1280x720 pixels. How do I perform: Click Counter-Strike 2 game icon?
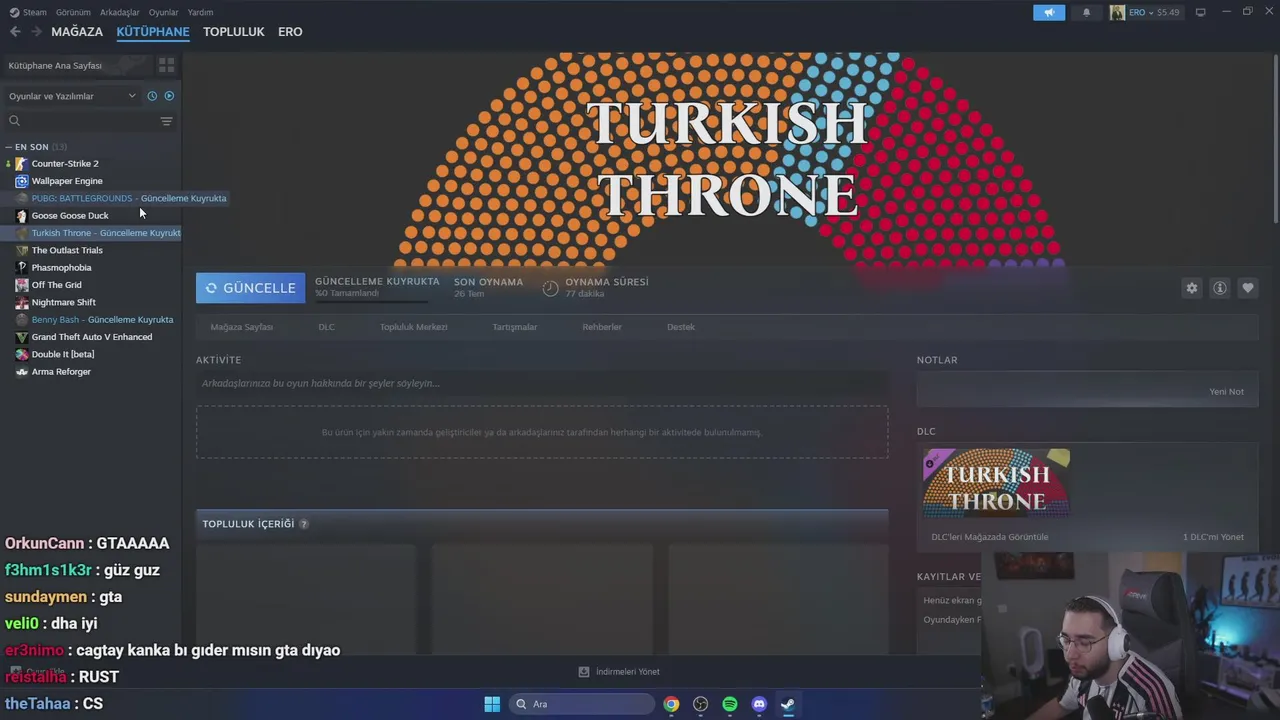click(21, 164)
